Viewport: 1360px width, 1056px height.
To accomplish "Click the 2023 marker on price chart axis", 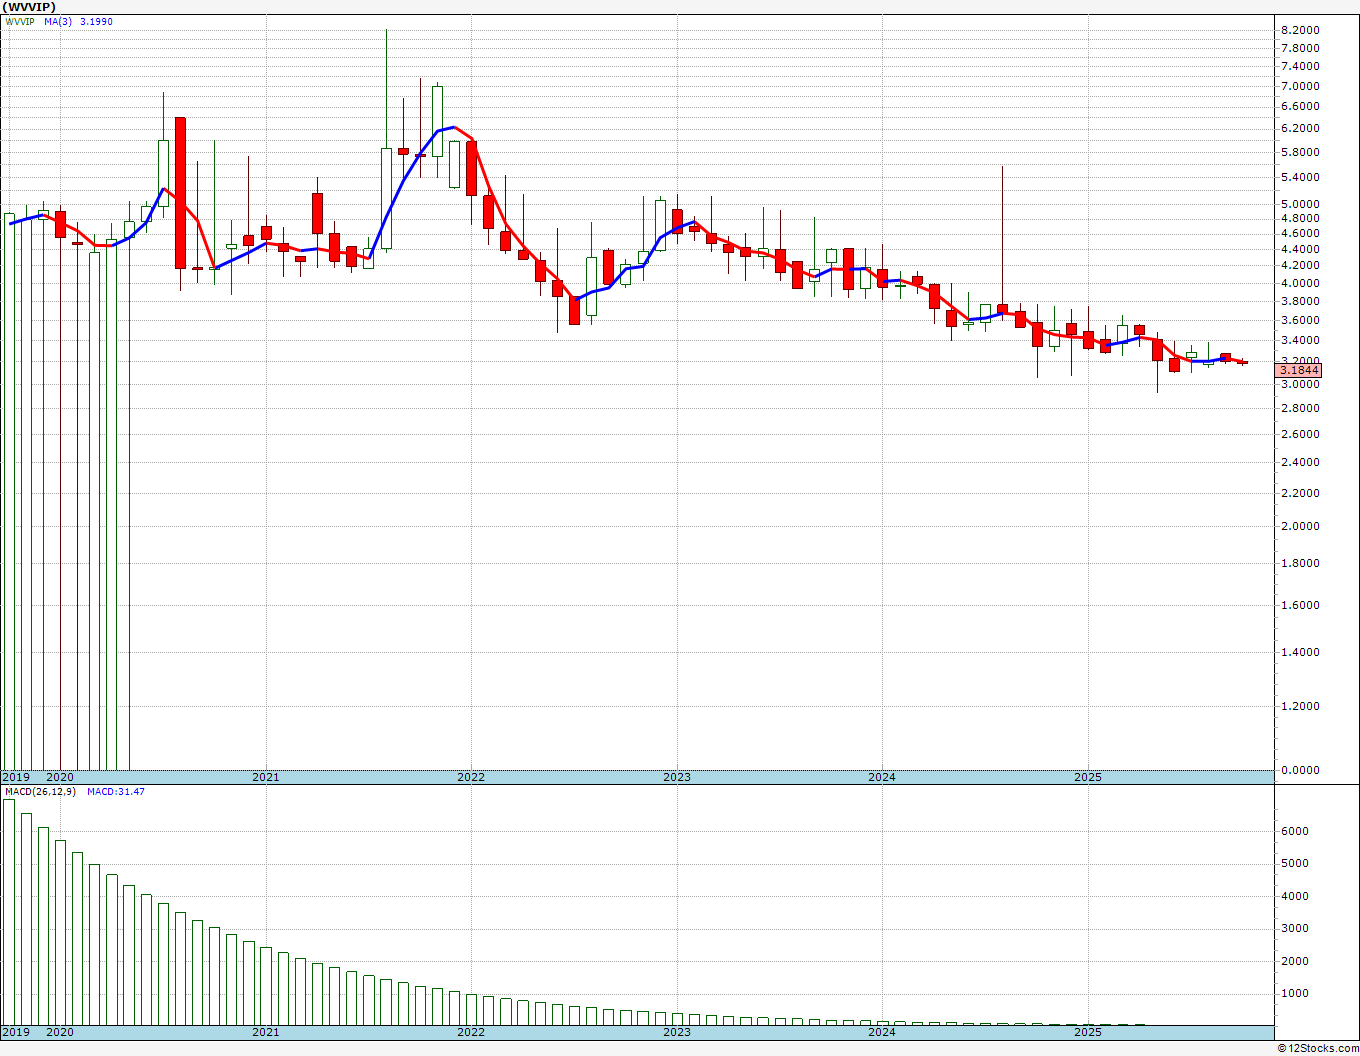I will click(677, 777).
